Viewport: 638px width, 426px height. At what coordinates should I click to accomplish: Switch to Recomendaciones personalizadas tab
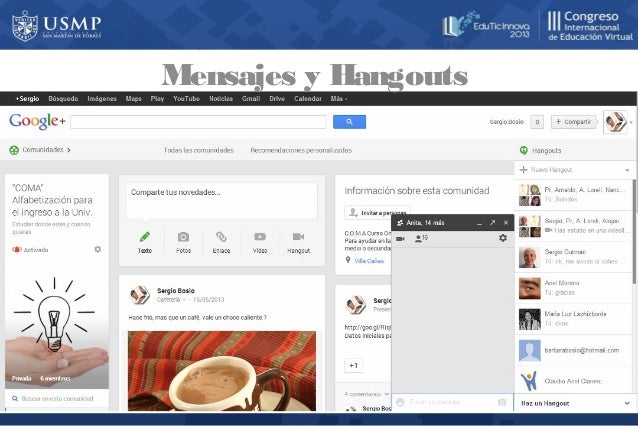pyautogui.click(x=301, y=150)
